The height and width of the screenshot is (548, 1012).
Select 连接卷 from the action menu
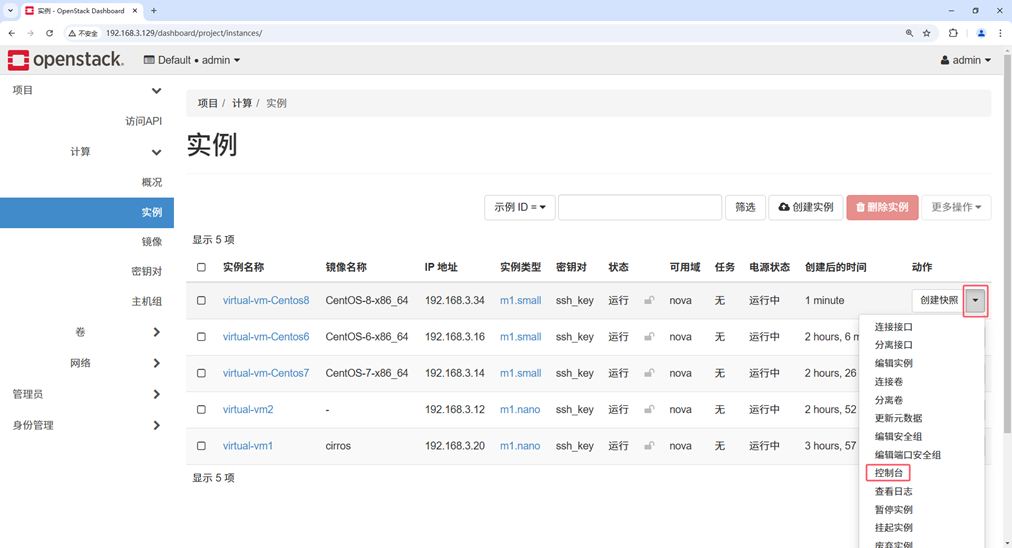[889, 381]
